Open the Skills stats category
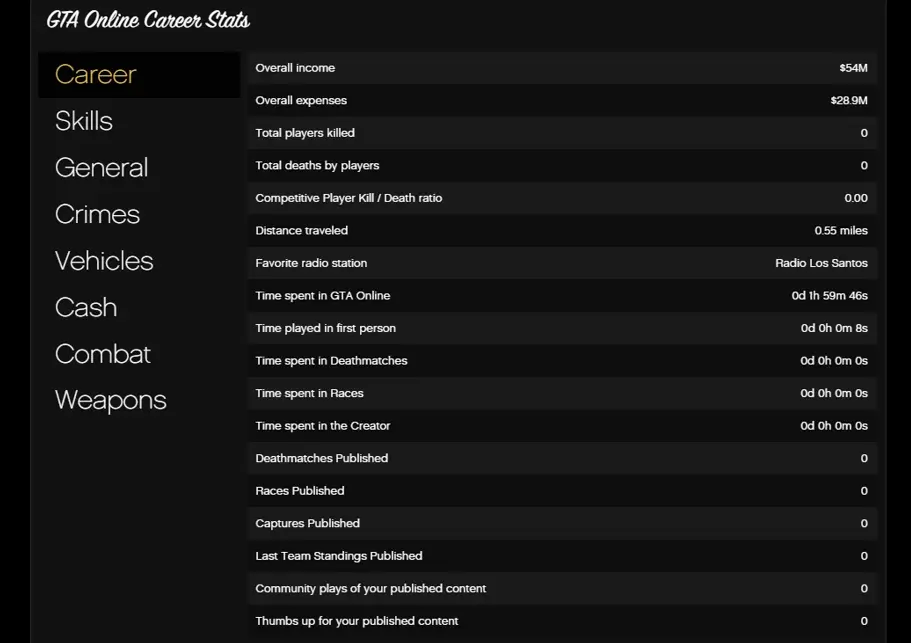This screenshot has height=643, width=911. point(84,121)
